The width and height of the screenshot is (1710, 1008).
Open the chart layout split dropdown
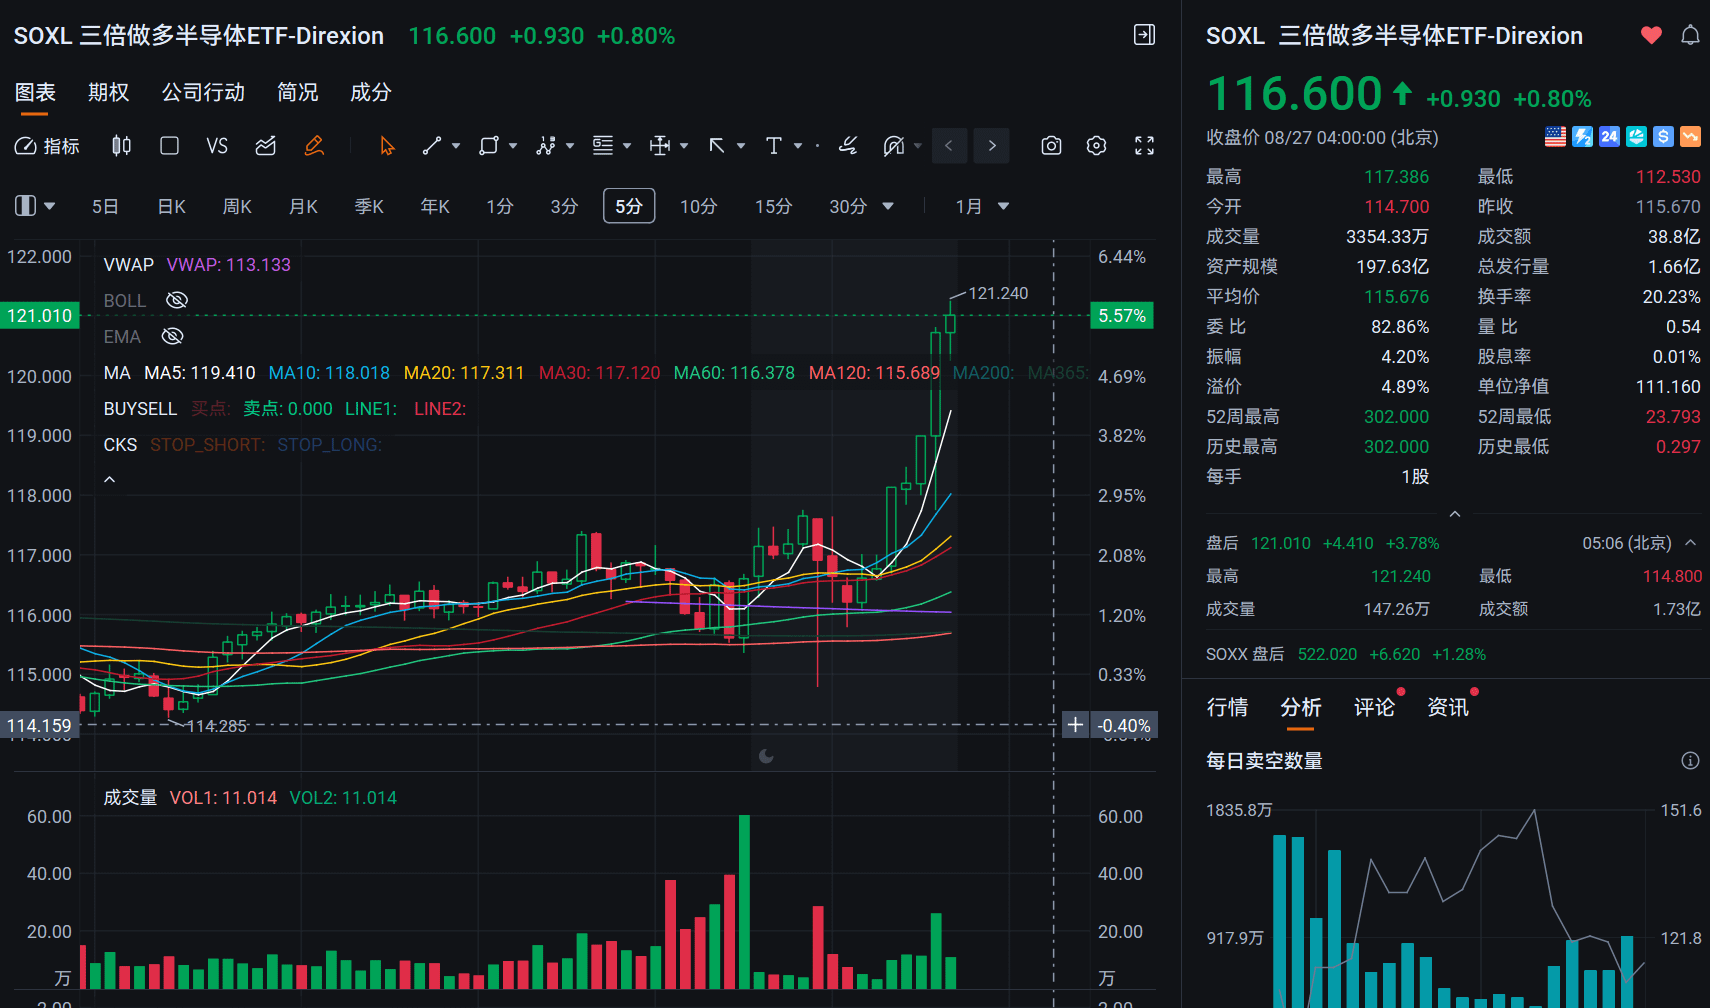pyautogui.click(x=35, y=206)
